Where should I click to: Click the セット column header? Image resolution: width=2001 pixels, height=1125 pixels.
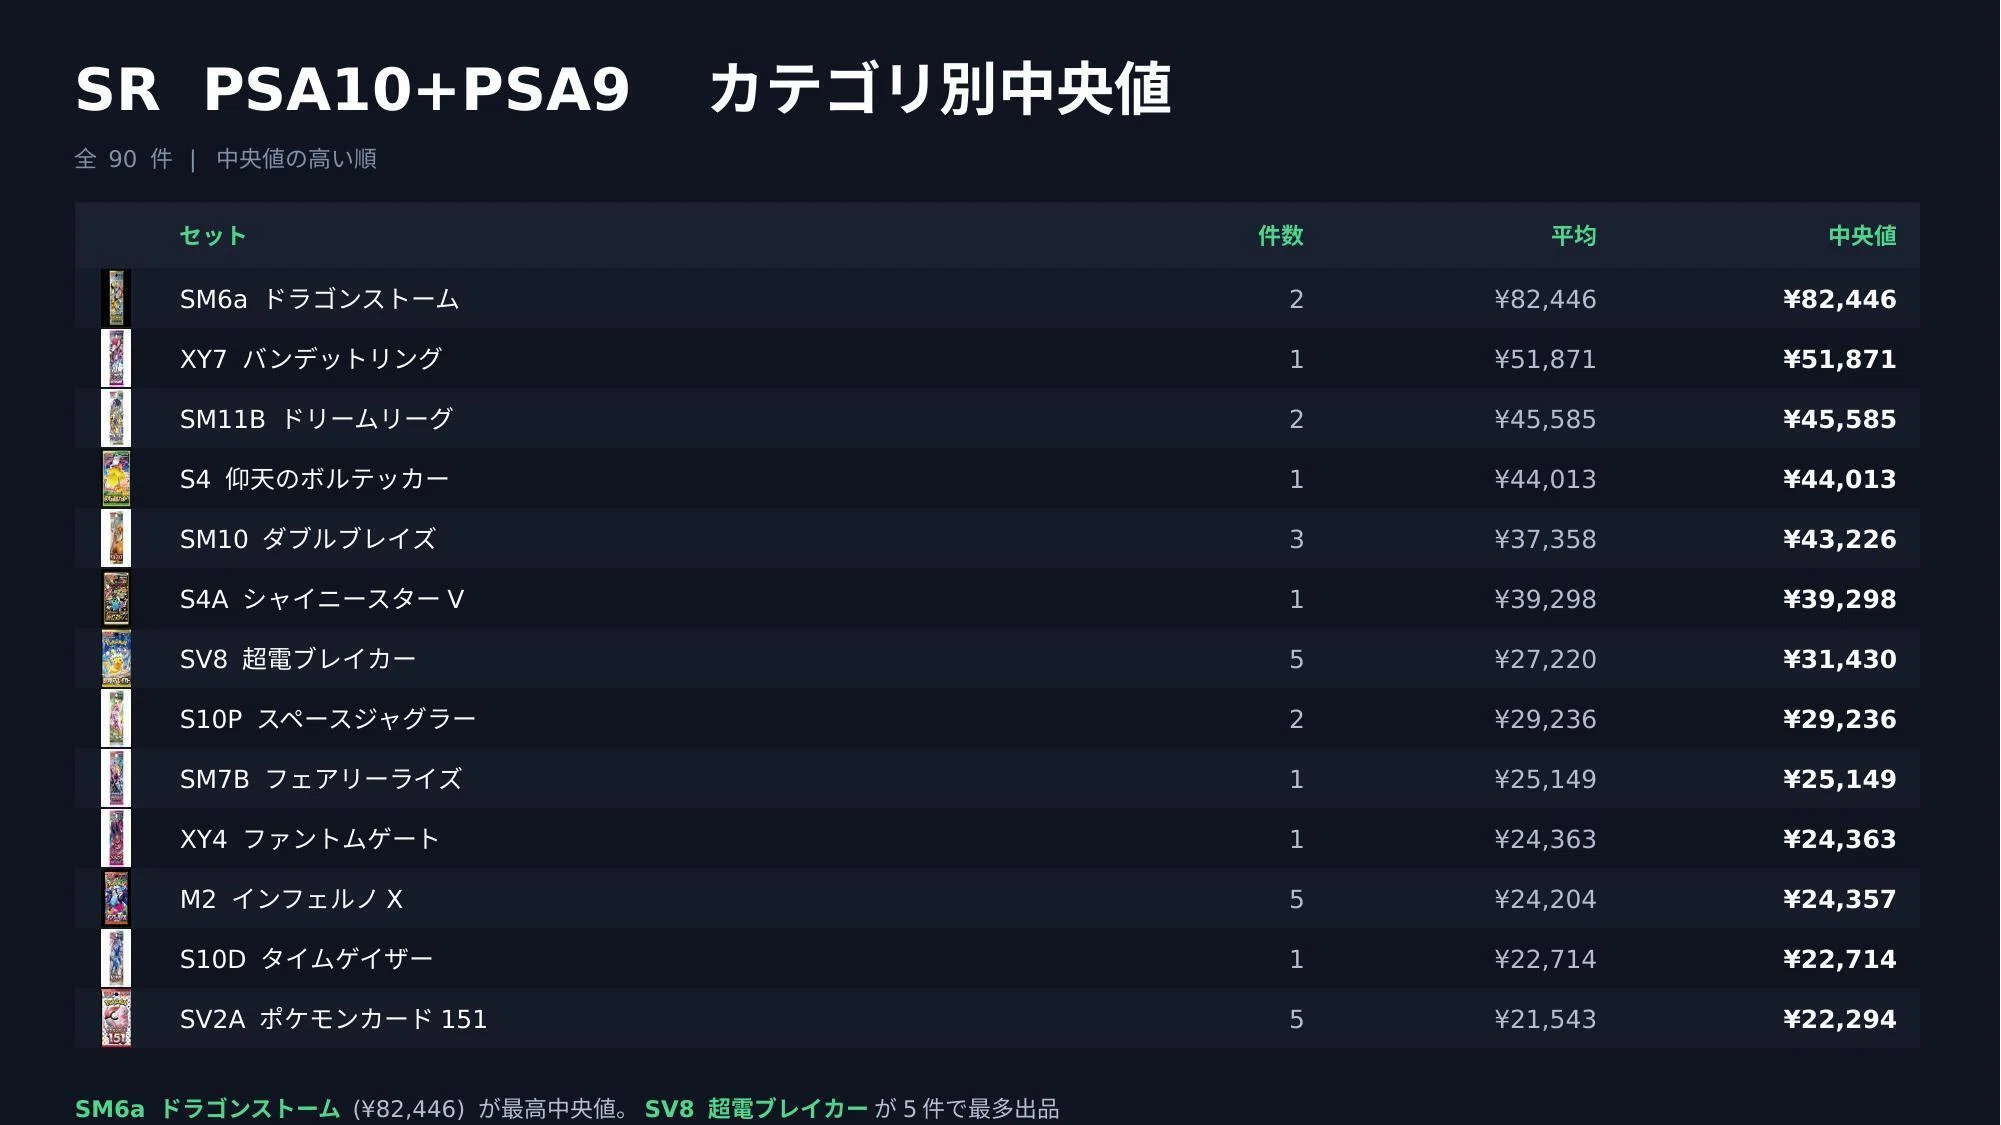coord(213,236)
